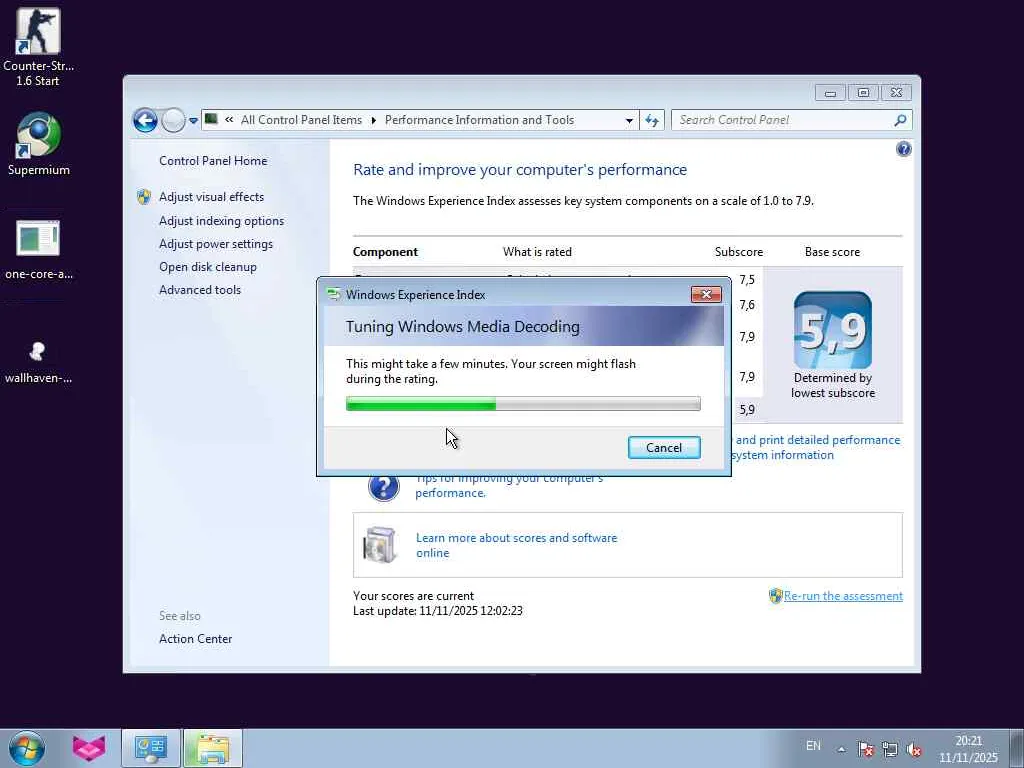This screenshot has height=768, width=1024.
Task: Click the EN language indicator
Action: coord(813,746)
